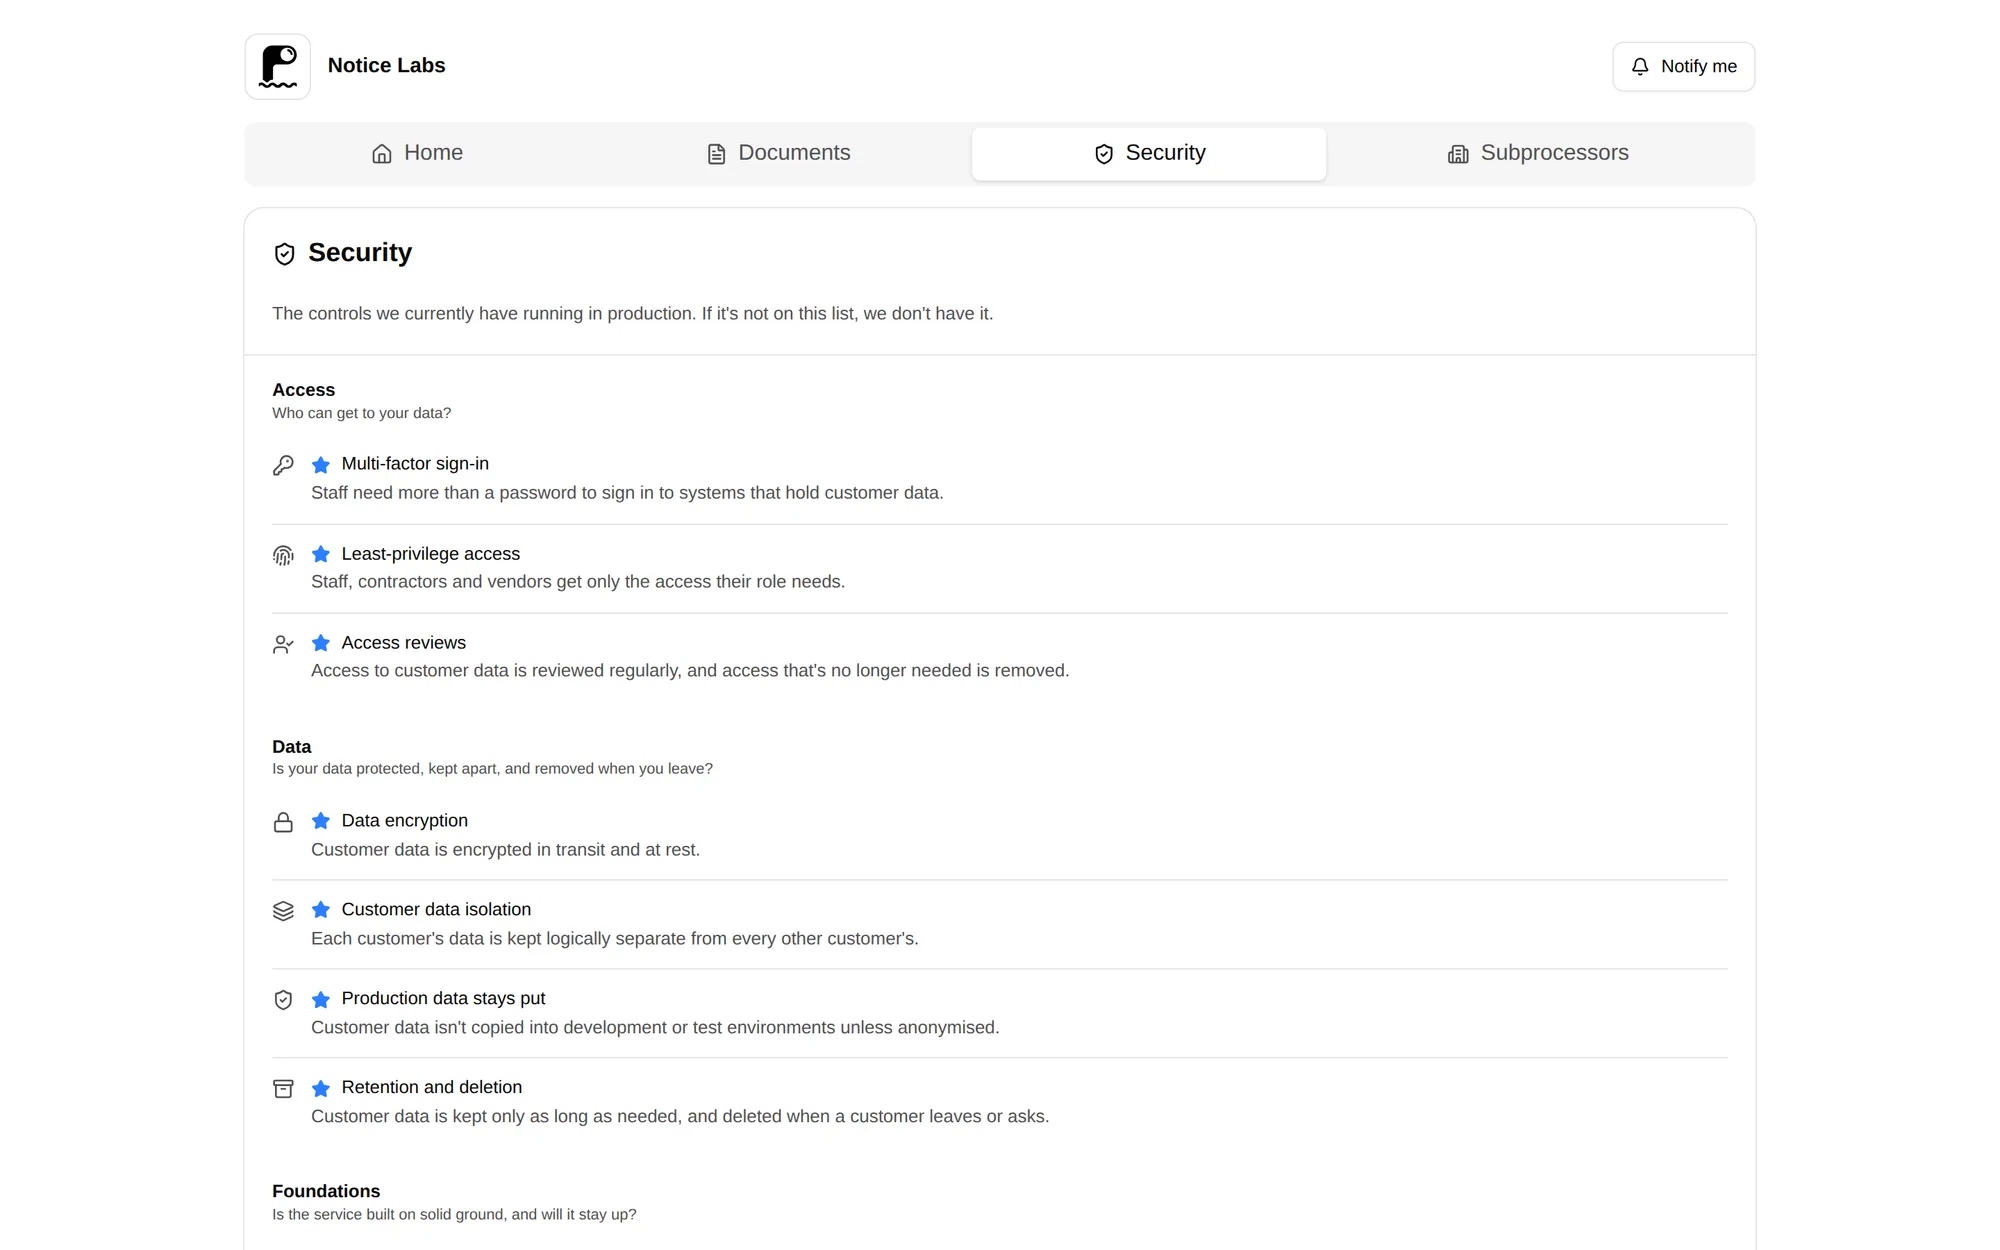The width and height of the screenshot is (2000, 1250).
Task: Click 'Is your data protected, kept apart' subtitle
Action: coord(492,769)
